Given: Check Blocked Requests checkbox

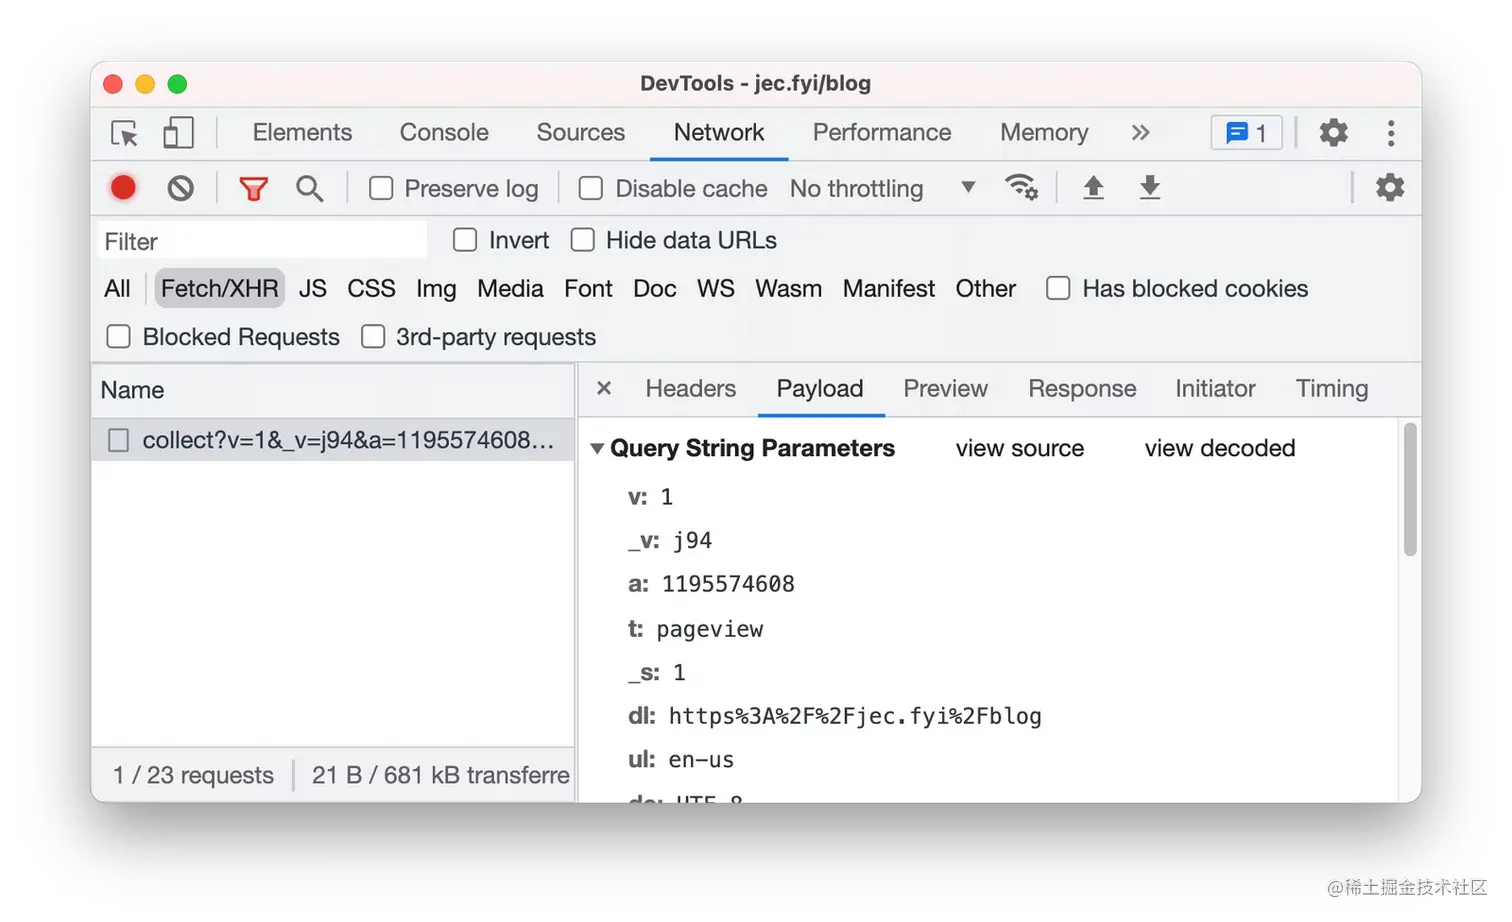Looking at the screenshot, I should point(119,336).
